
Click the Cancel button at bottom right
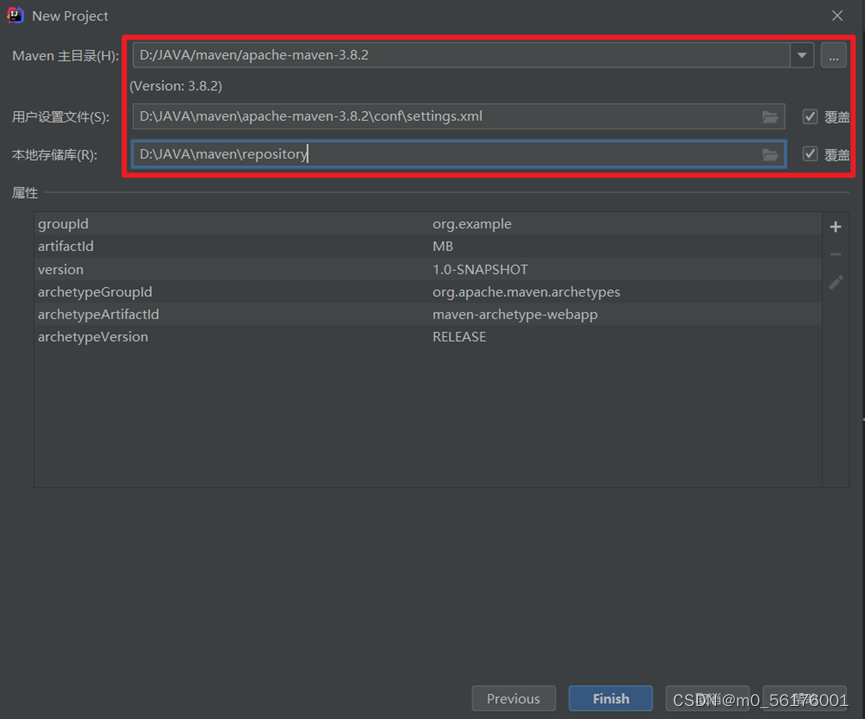click(x=707, y=698)
